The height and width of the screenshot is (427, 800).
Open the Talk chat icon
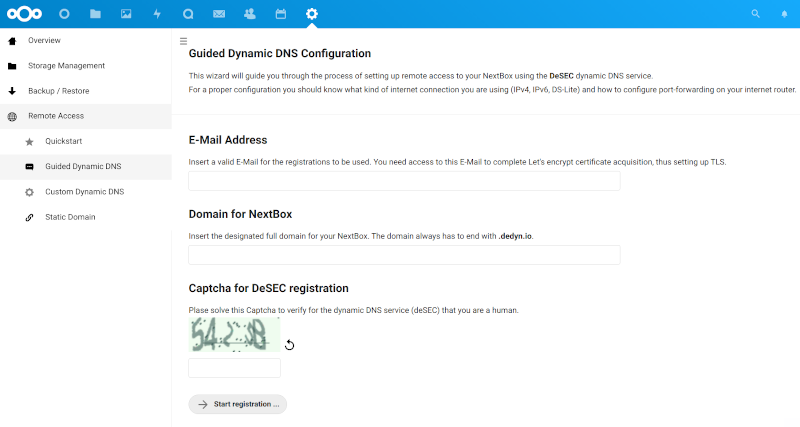click(188, 14)
